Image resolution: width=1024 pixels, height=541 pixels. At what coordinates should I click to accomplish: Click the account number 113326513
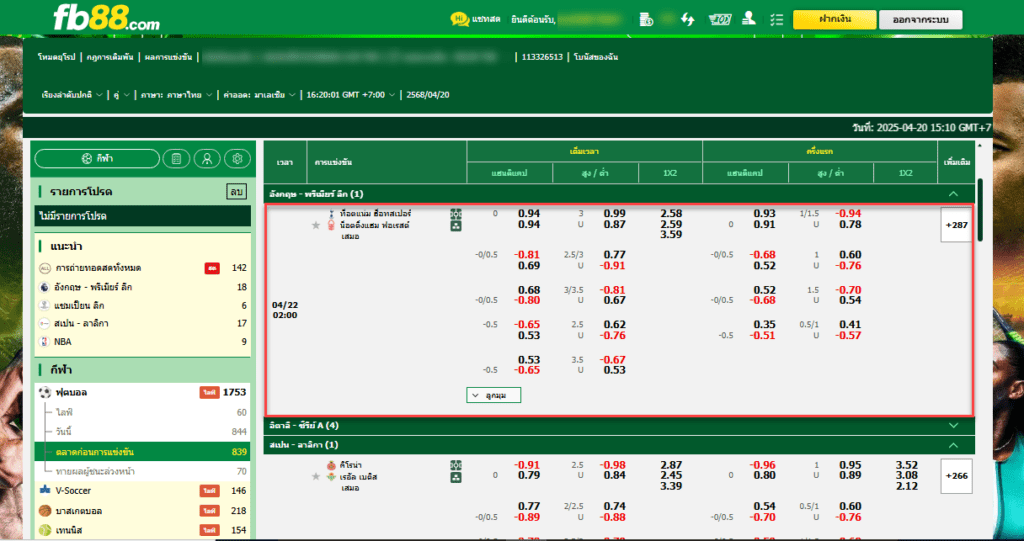coord(542,57)
